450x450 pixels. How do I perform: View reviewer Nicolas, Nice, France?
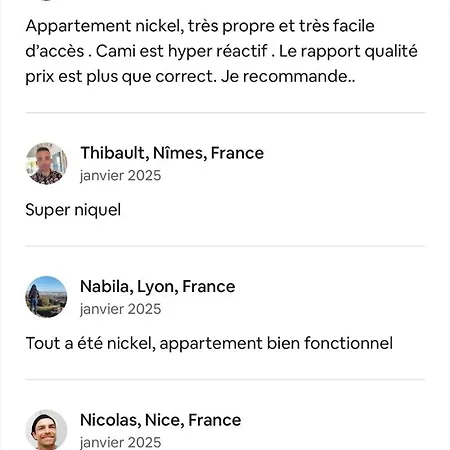pyautogui.click(x=161, y=420)
